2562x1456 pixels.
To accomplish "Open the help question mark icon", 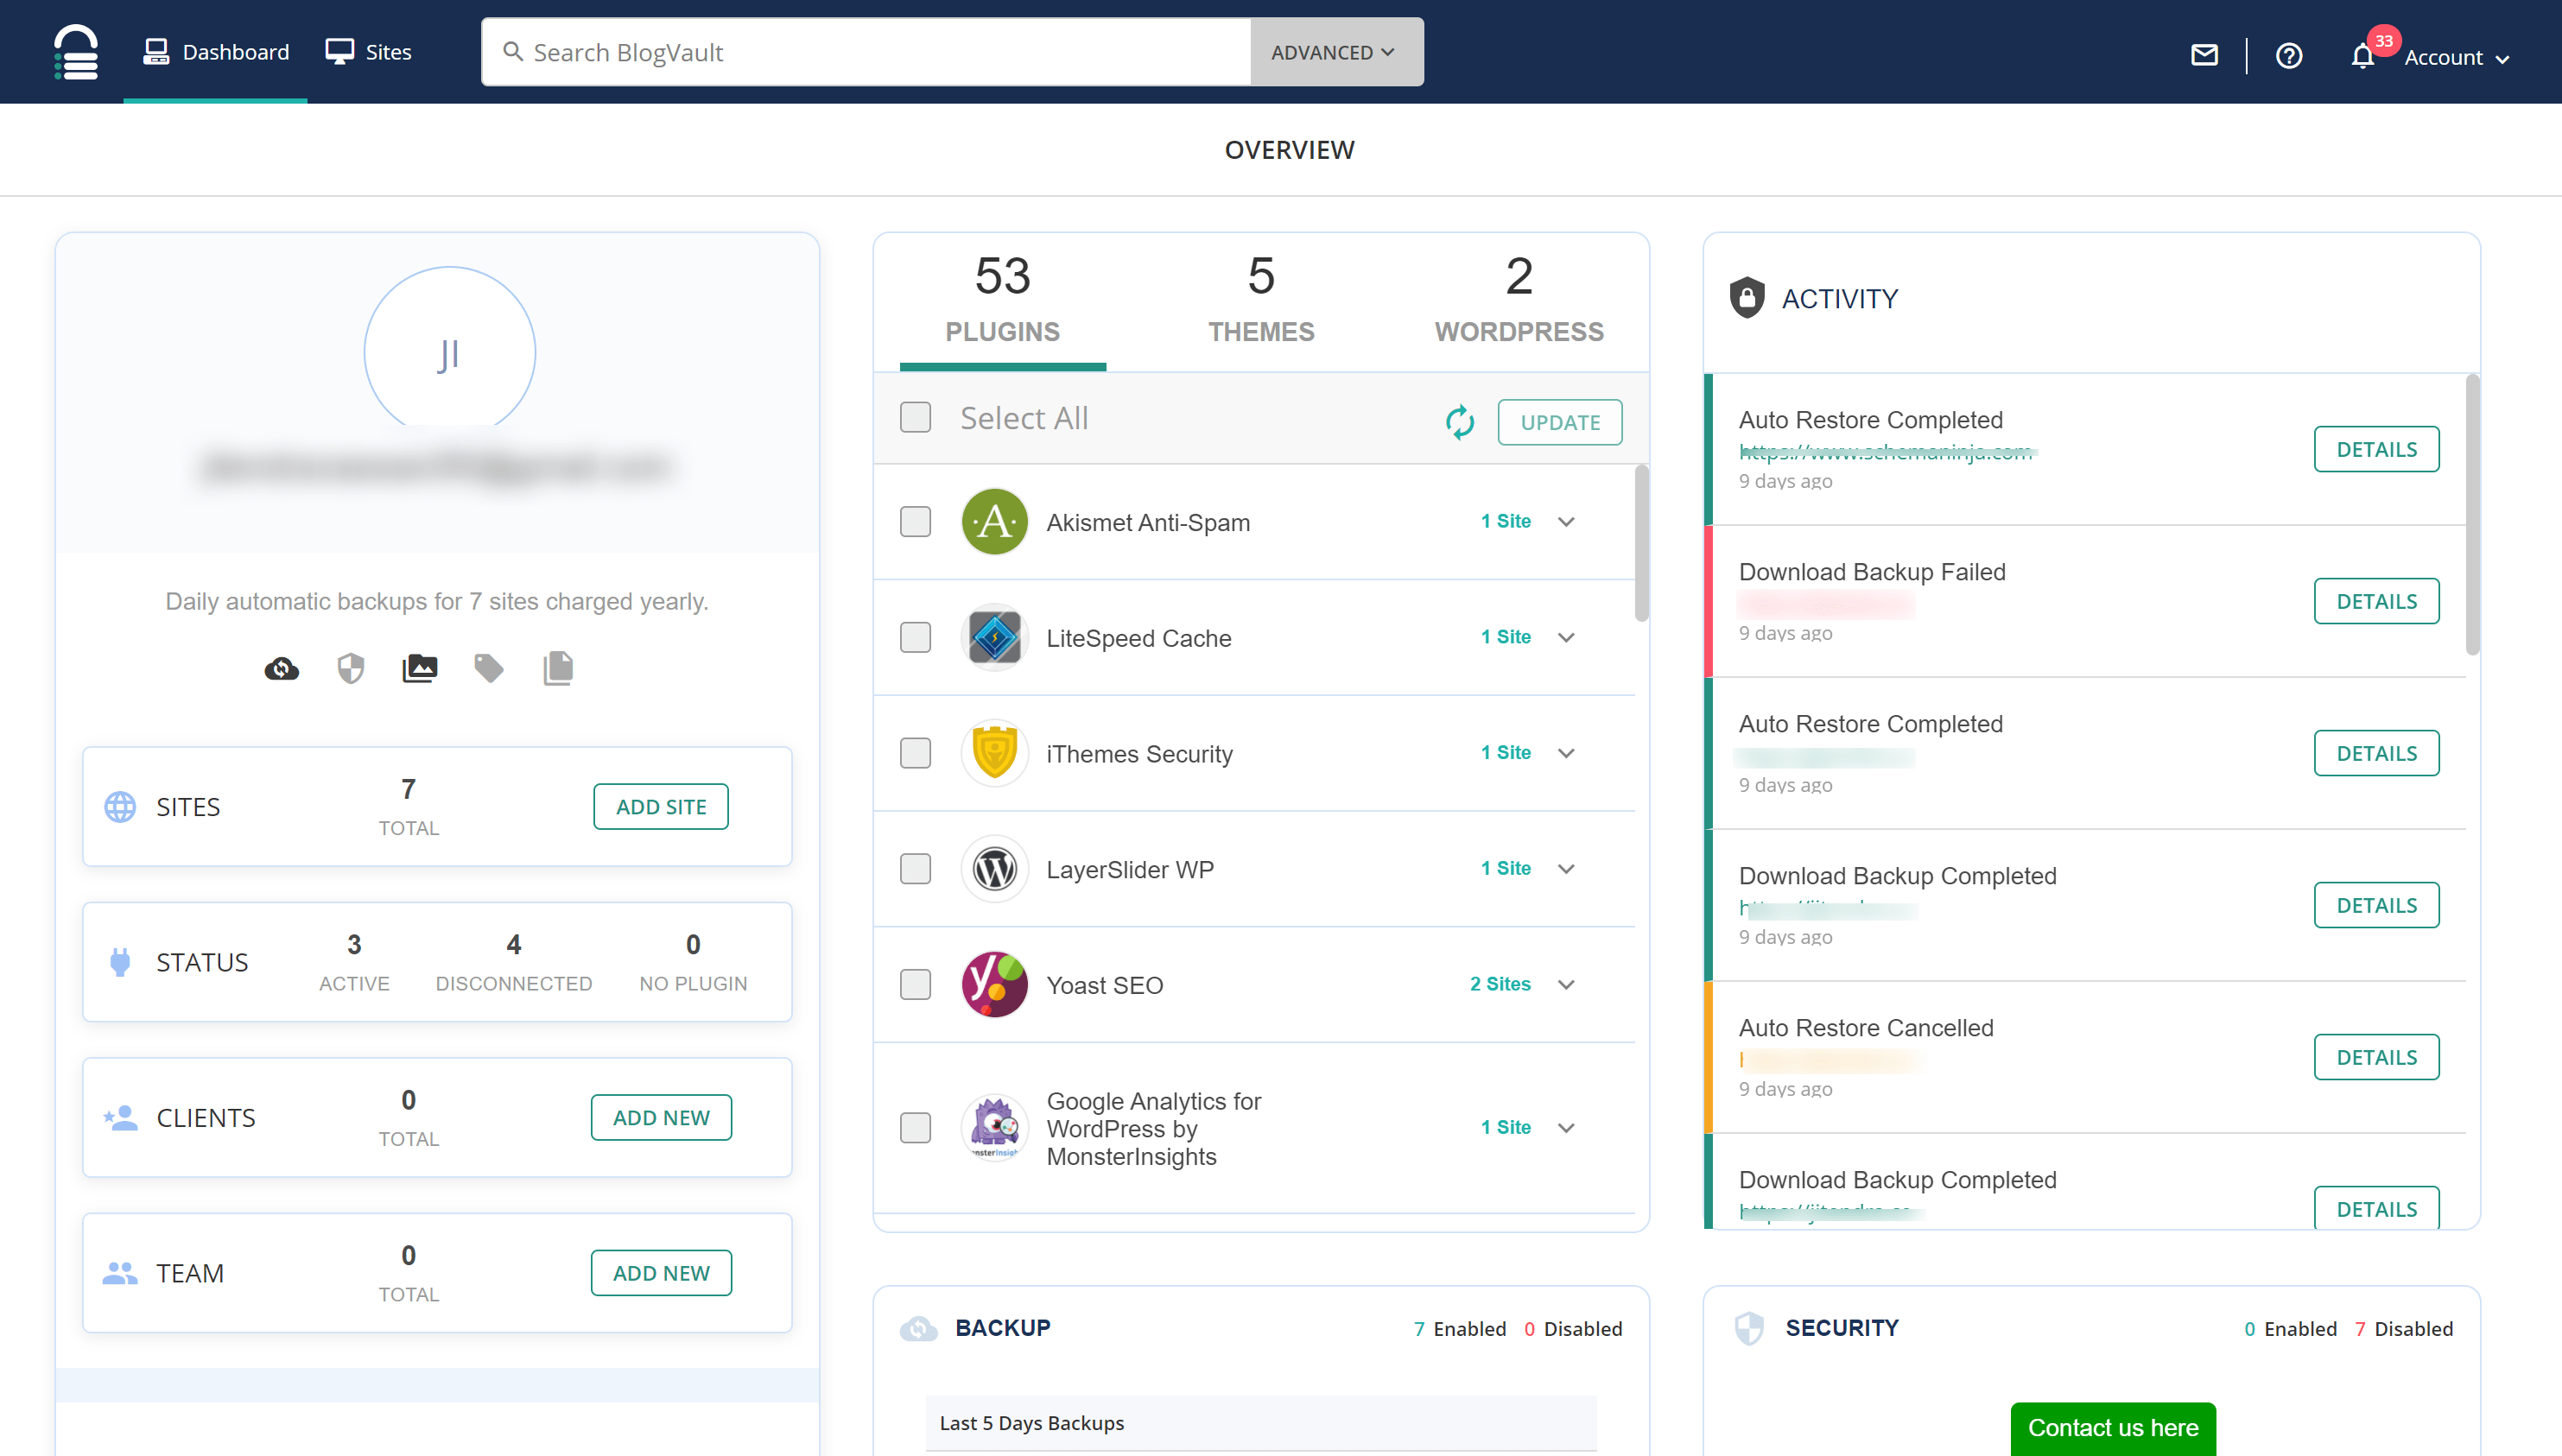I will pos(2289,55).
